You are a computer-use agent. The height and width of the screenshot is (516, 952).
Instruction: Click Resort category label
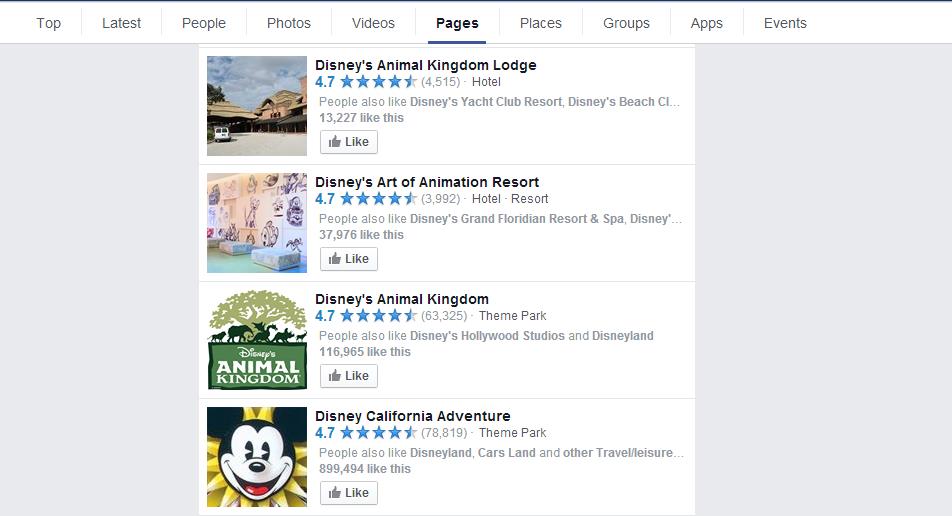(x=529, y=199)
